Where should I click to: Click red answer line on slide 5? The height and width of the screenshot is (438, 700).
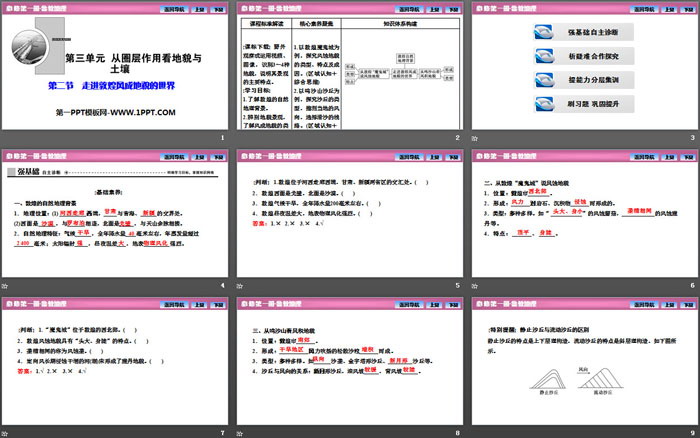(288, 223)
